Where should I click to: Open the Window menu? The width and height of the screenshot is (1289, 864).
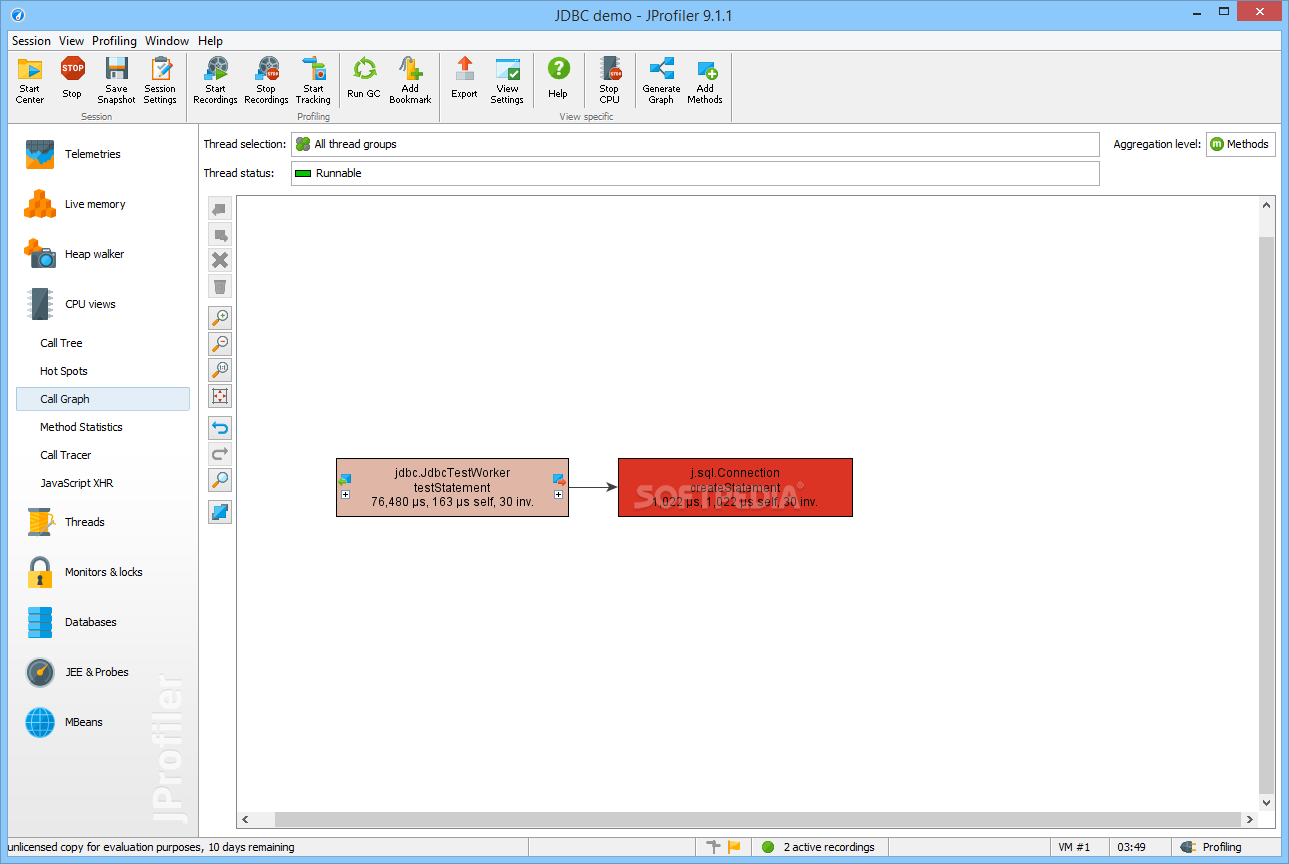[x=167, y=41]
